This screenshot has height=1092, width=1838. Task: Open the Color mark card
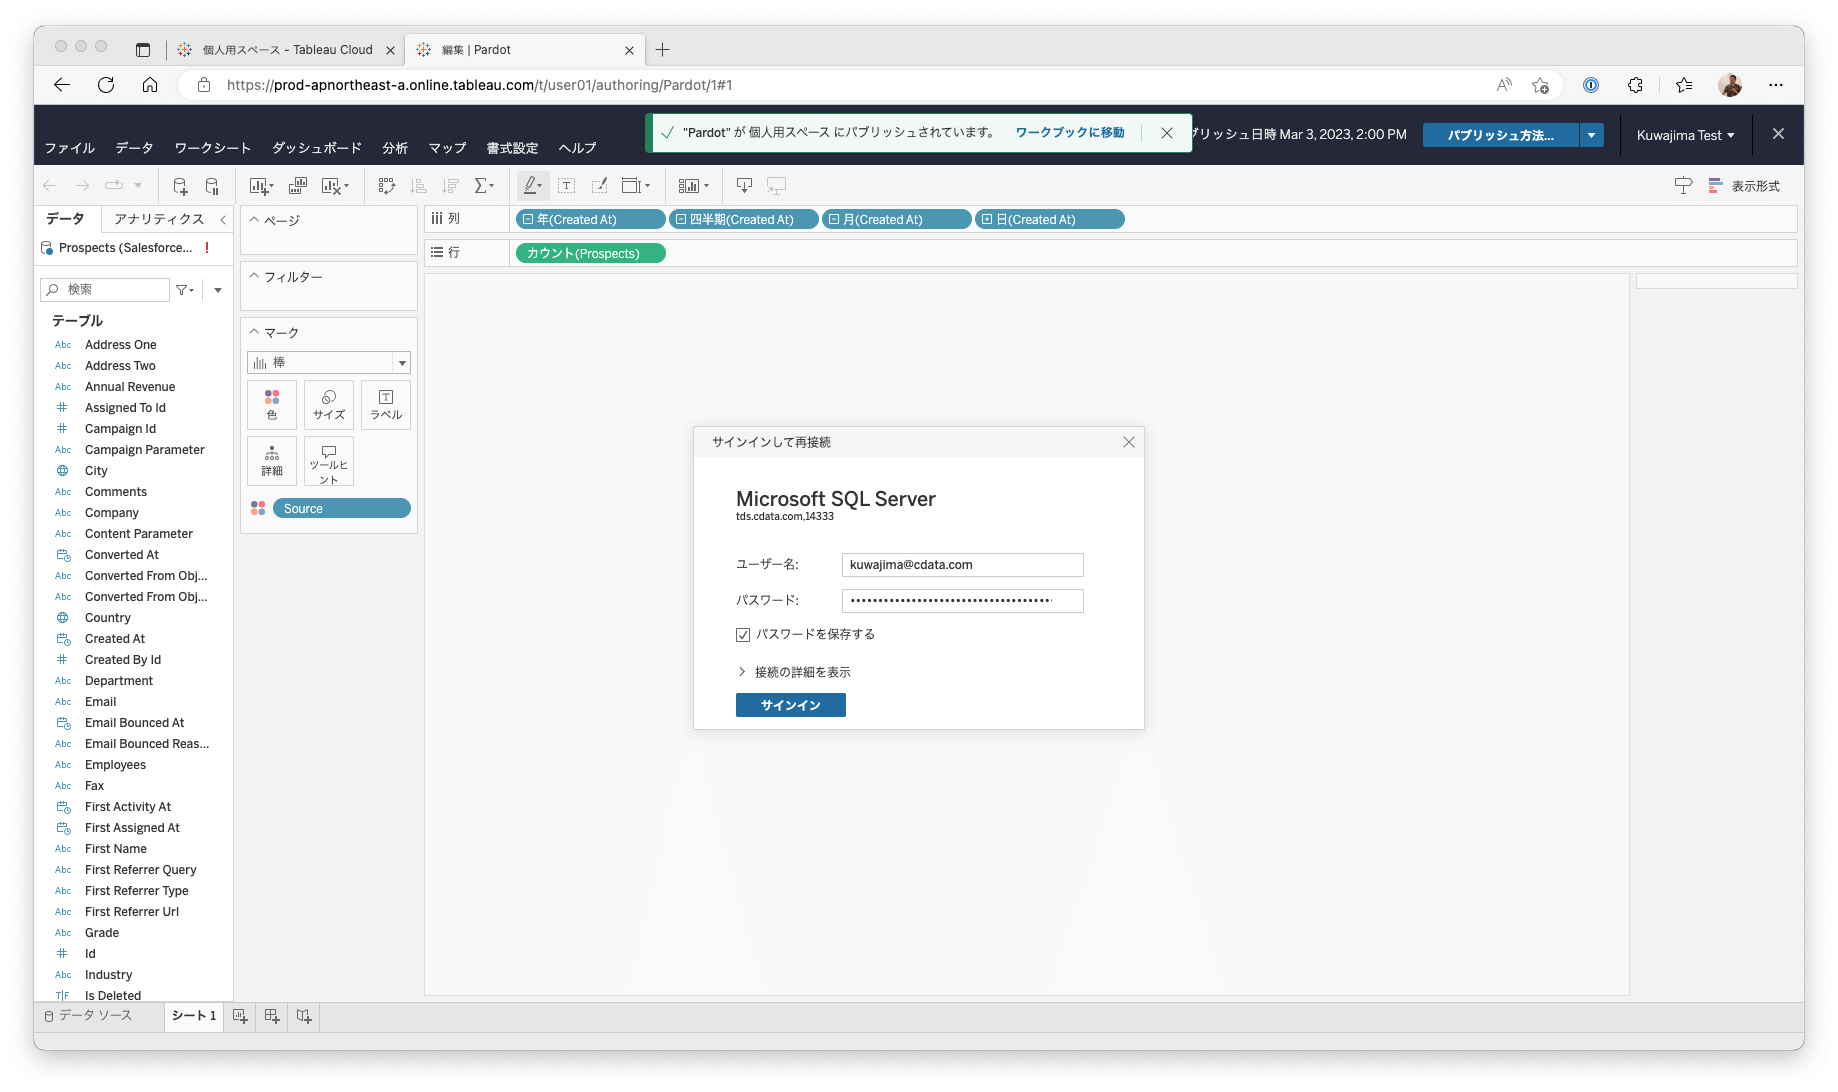pos(272,405)
